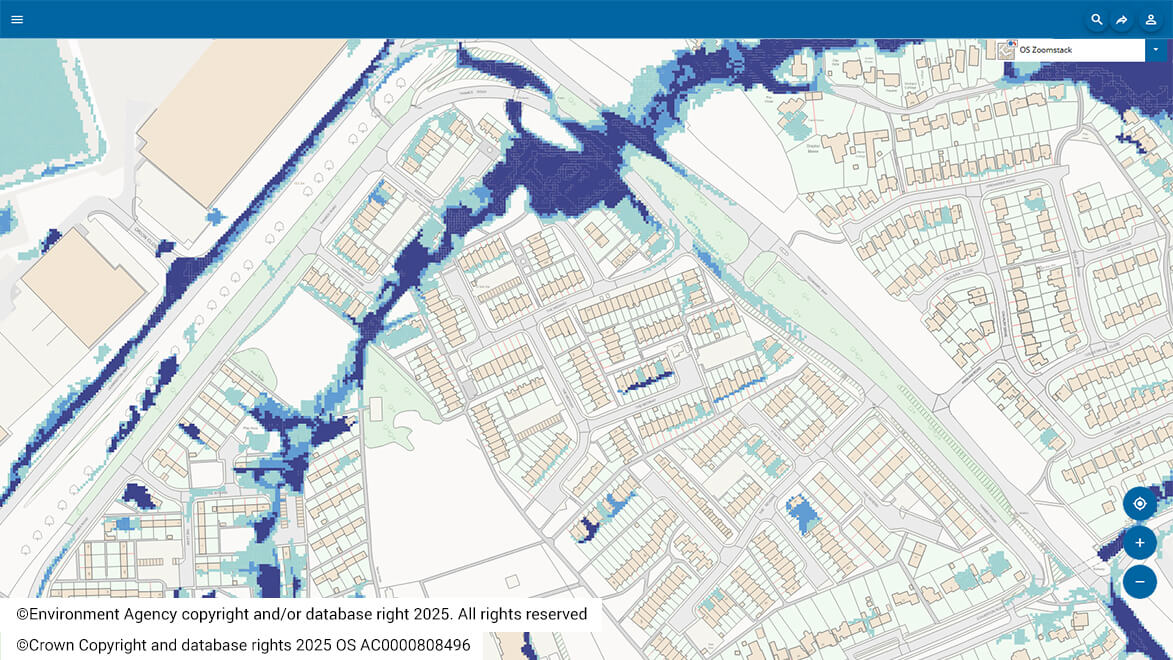Image resolution: width=1173 pixels, height=660 pixels.
Task: Click the Environment Agency copyright notice
Action: pyautogui.click(x=301, y=614)
